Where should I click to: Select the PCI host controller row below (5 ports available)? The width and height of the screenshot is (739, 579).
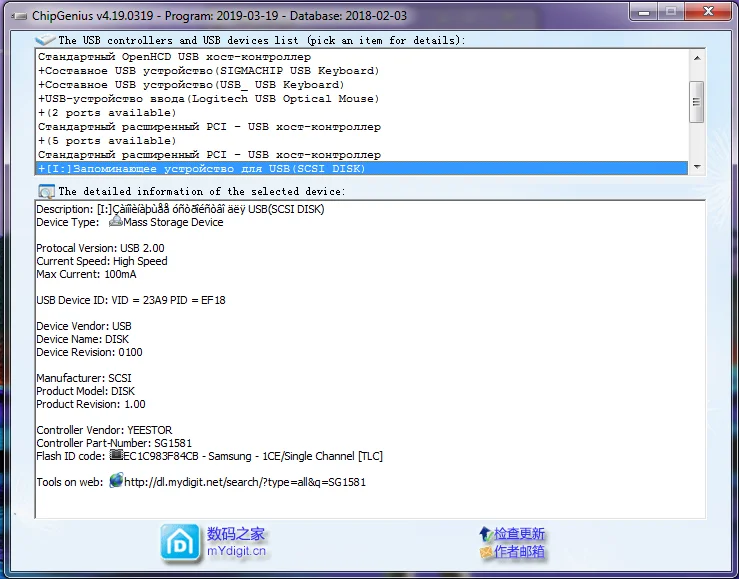[x=361, y=155]
